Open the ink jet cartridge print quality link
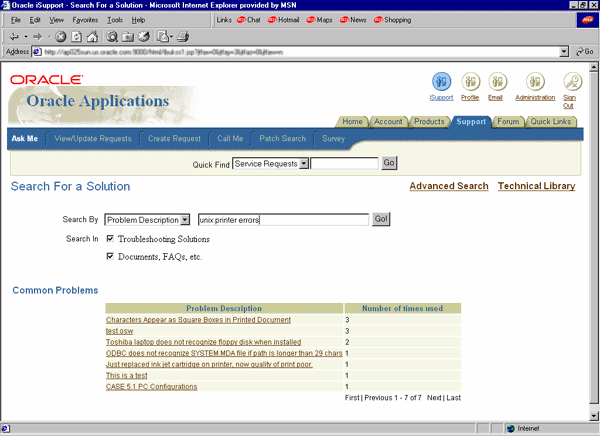 click(209, 364)
